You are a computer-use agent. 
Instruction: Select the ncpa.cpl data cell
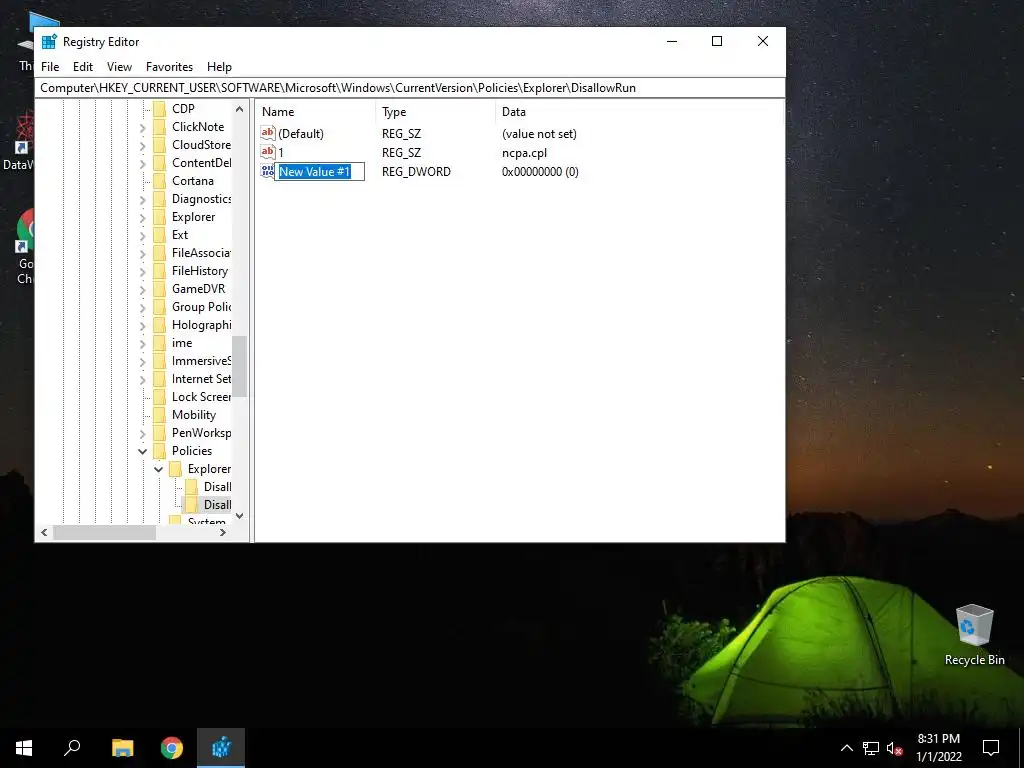click(524, 153)
